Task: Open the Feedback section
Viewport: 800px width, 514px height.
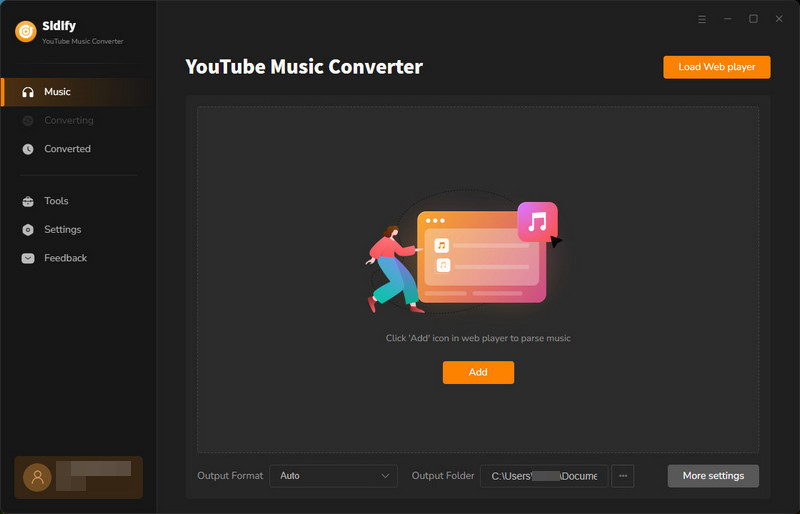Action: point(78,258)
